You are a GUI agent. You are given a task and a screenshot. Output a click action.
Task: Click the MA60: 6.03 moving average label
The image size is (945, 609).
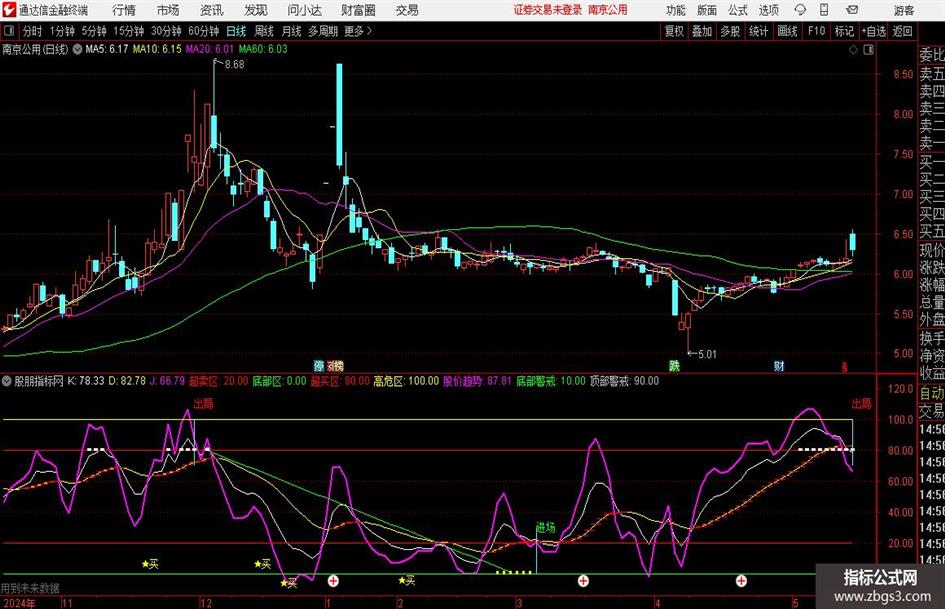pyautogui.click(x=263, y=49)
